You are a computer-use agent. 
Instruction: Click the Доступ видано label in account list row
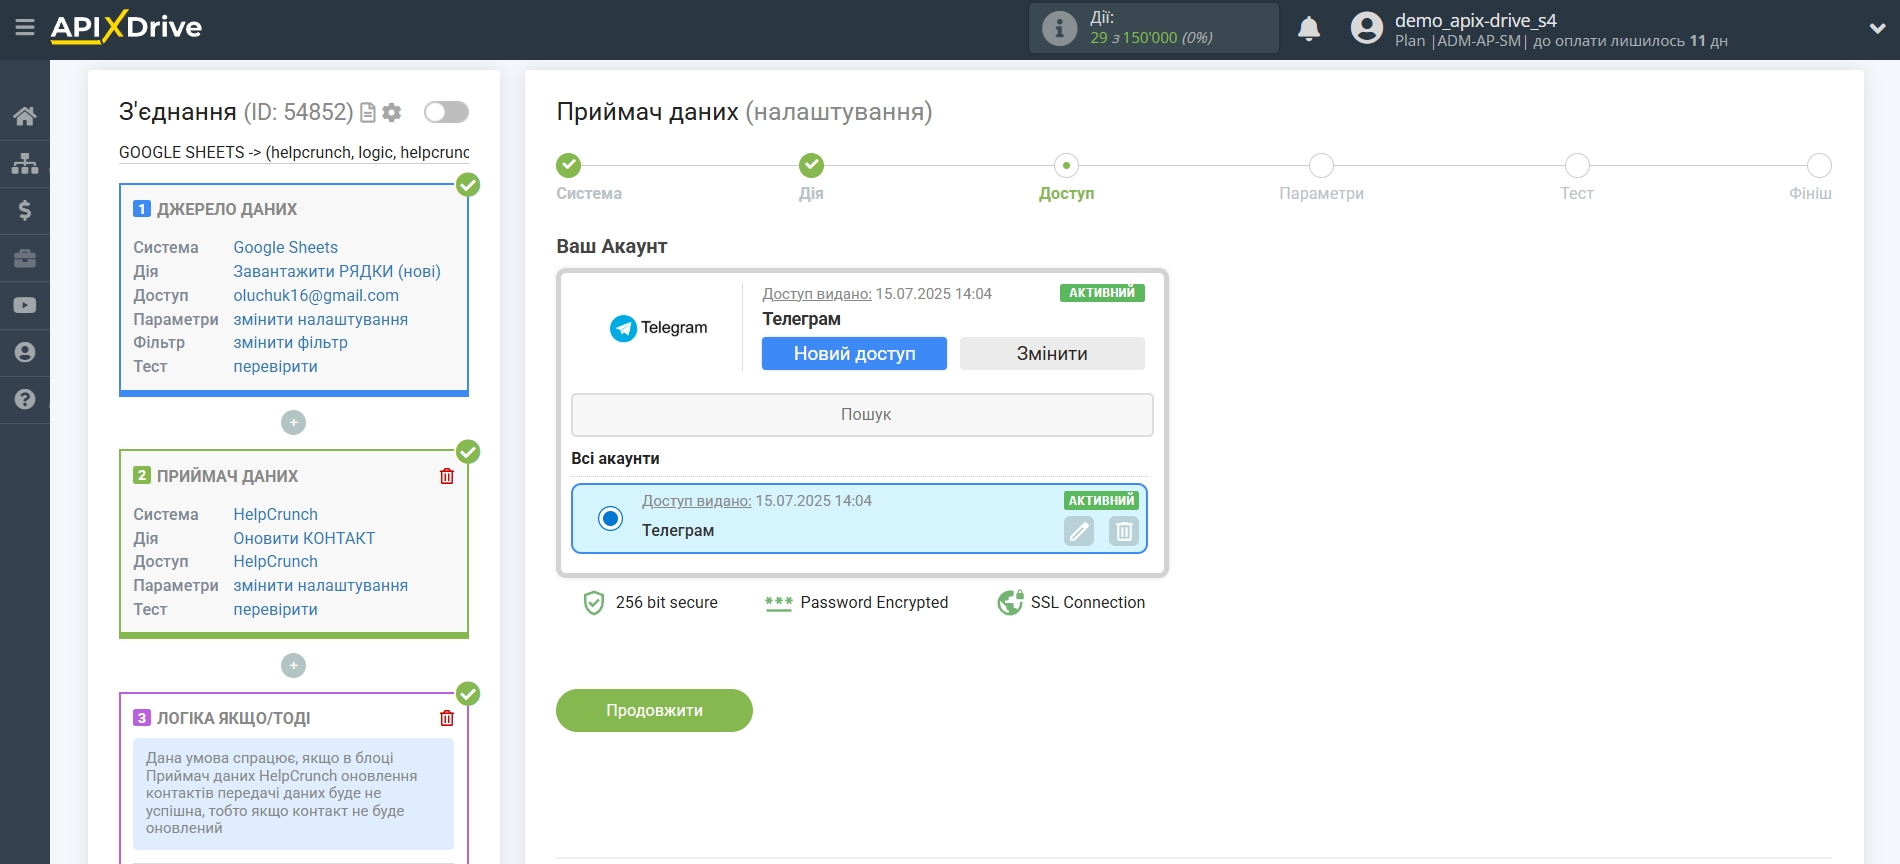click(x=696, y=501)
